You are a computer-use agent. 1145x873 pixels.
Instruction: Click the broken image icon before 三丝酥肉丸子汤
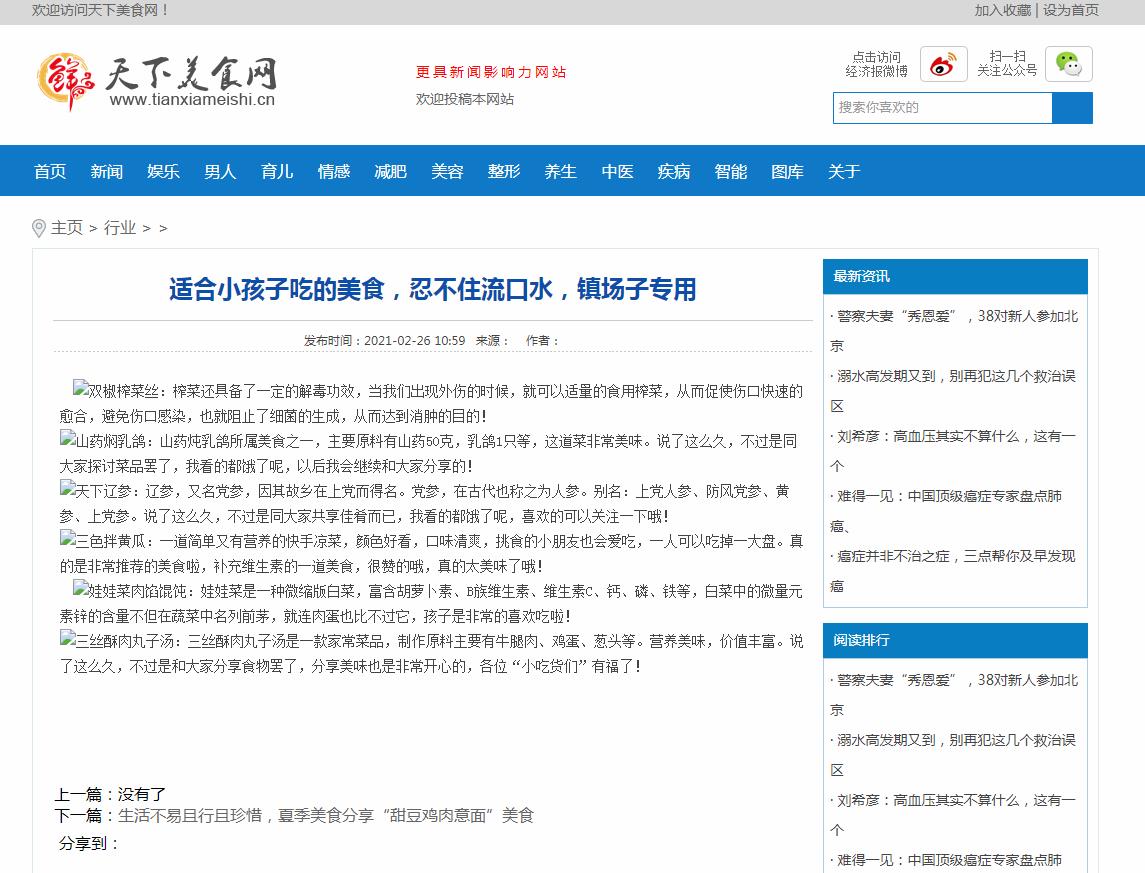tap(67, 639)
